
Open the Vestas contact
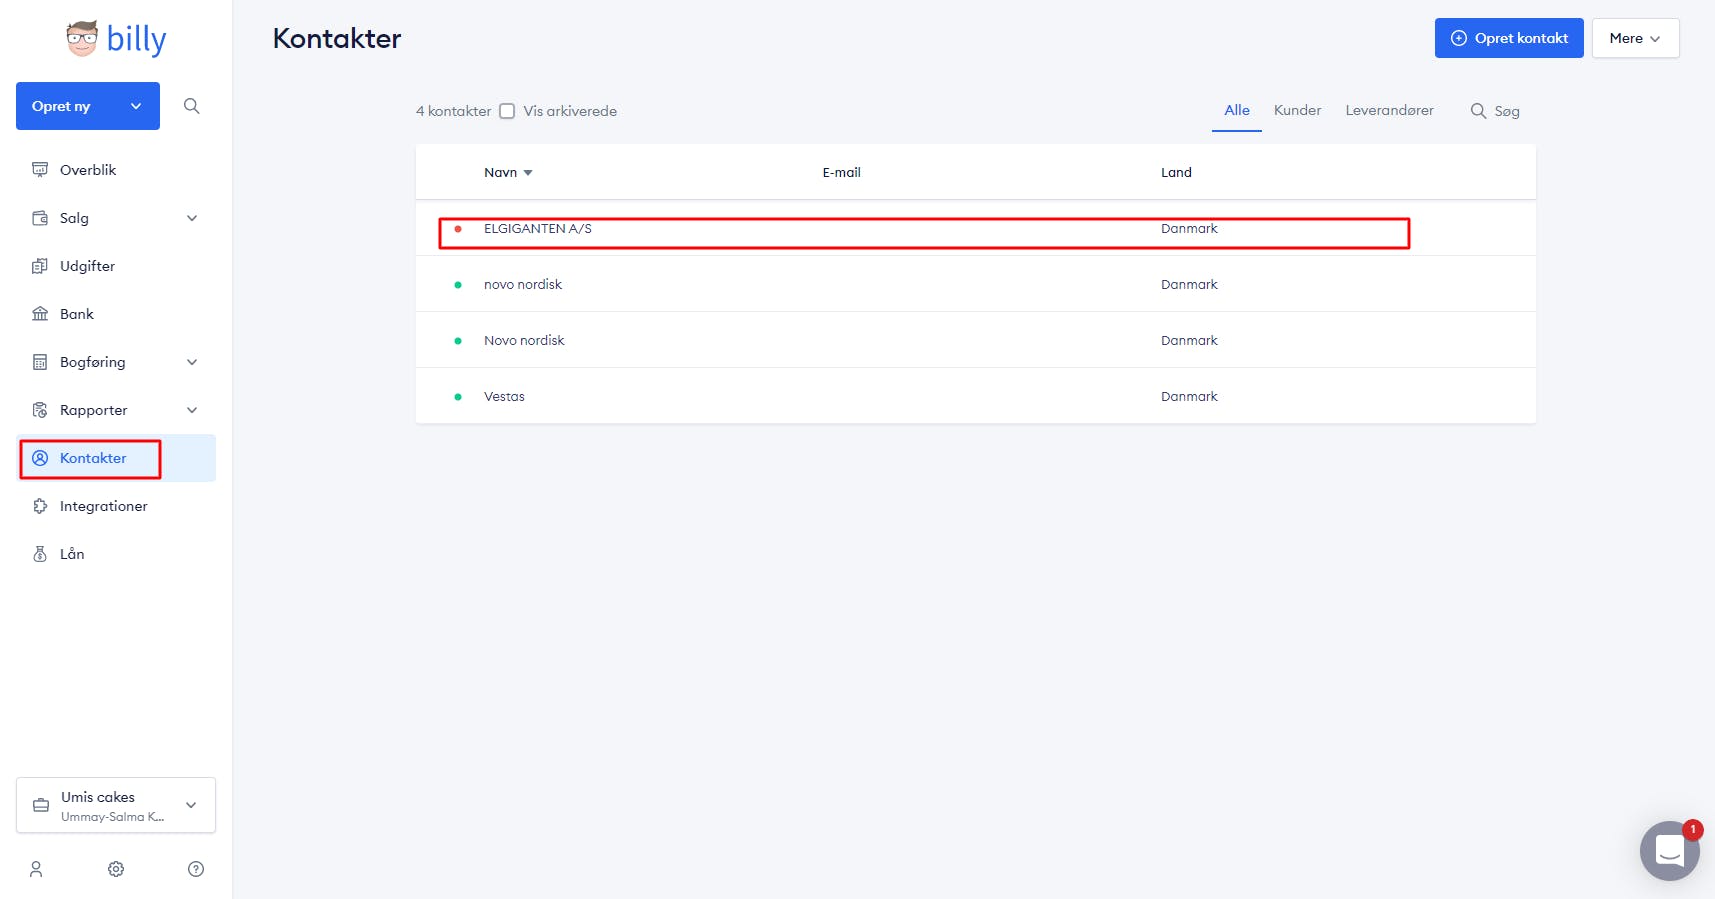976,396
